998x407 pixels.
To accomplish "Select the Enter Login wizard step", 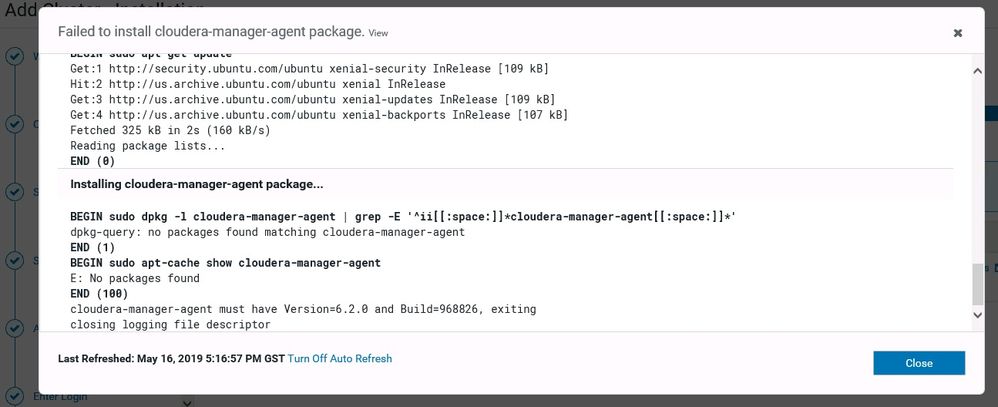I will click(x=60, y=397).
